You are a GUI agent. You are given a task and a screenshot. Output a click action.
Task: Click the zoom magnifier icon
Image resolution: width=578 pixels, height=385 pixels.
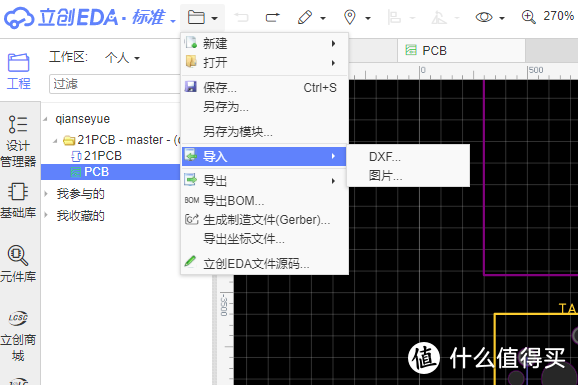tap(529, 17)
